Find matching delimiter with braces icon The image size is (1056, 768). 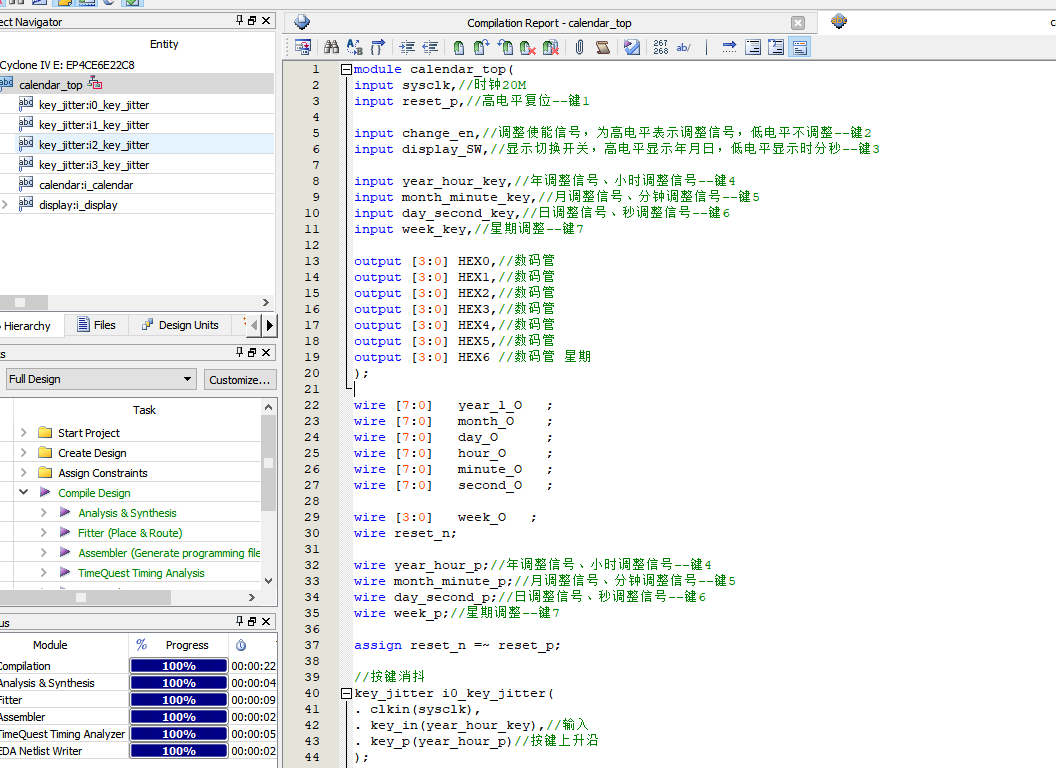coord(378,47)
